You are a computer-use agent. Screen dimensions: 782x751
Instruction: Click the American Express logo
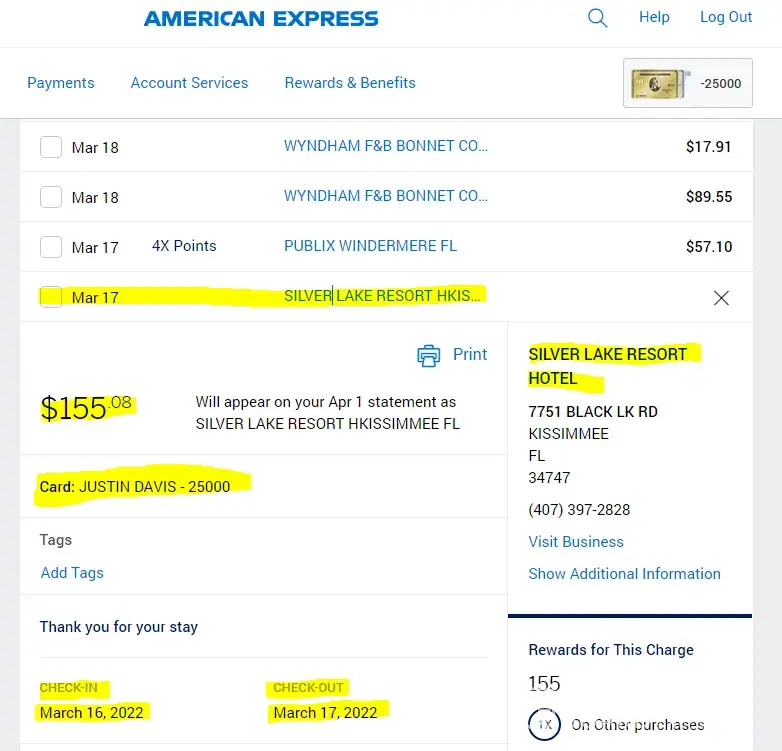[x=261, y=18]
